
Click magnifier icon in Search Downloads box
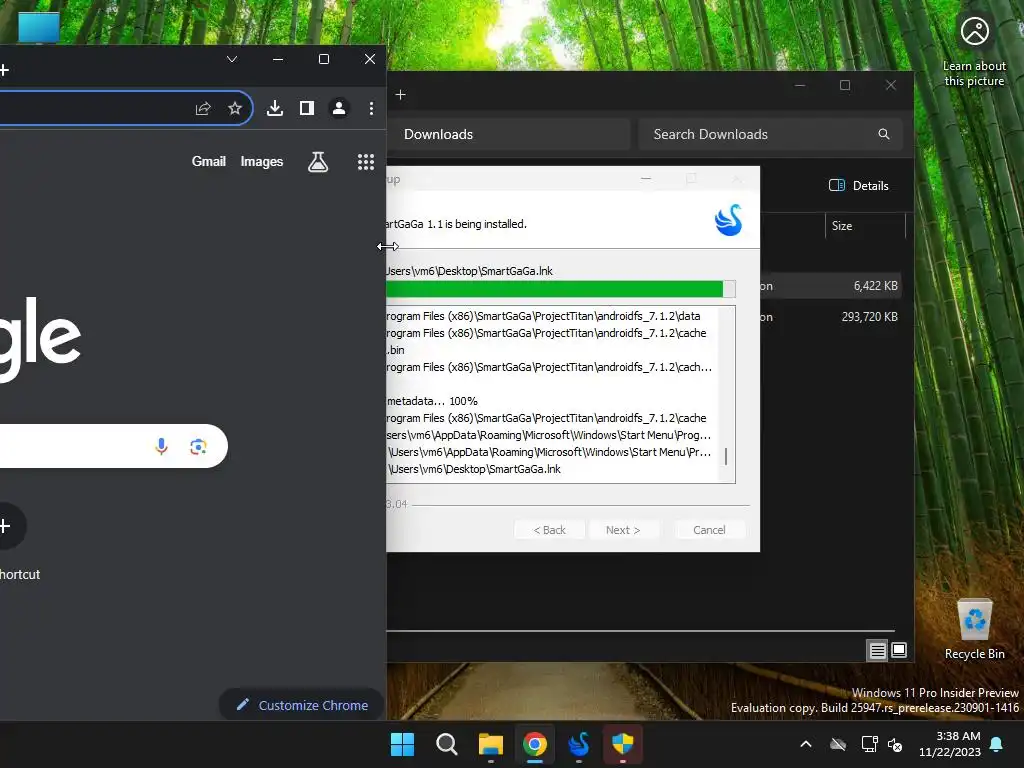point(884,134)
